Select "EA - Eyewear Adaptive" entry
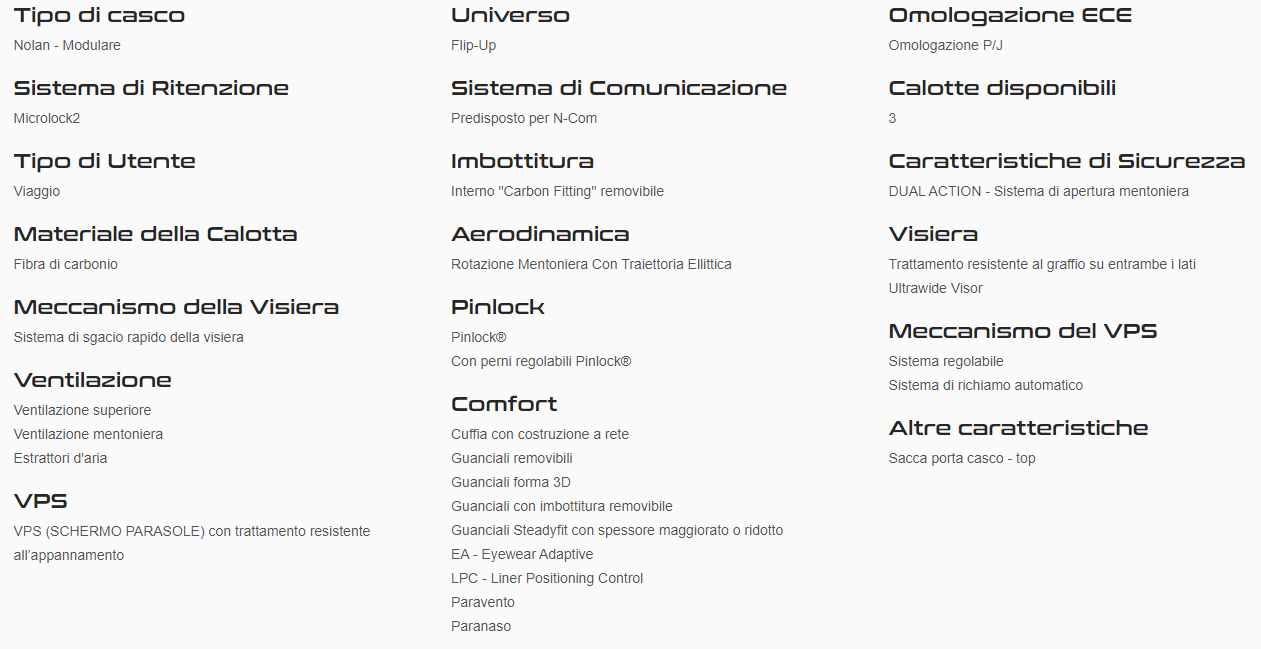The image size is (1261, 649). (x=522, y=554)
